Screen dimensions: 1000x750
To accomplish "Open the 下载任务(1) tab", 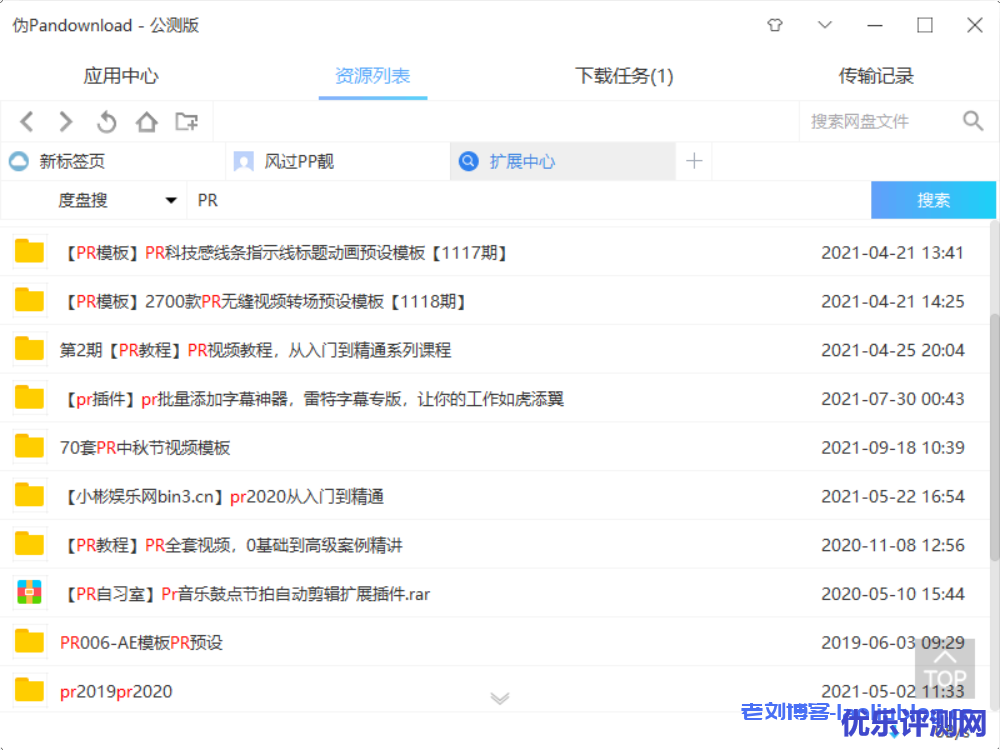I will [624, 76].
